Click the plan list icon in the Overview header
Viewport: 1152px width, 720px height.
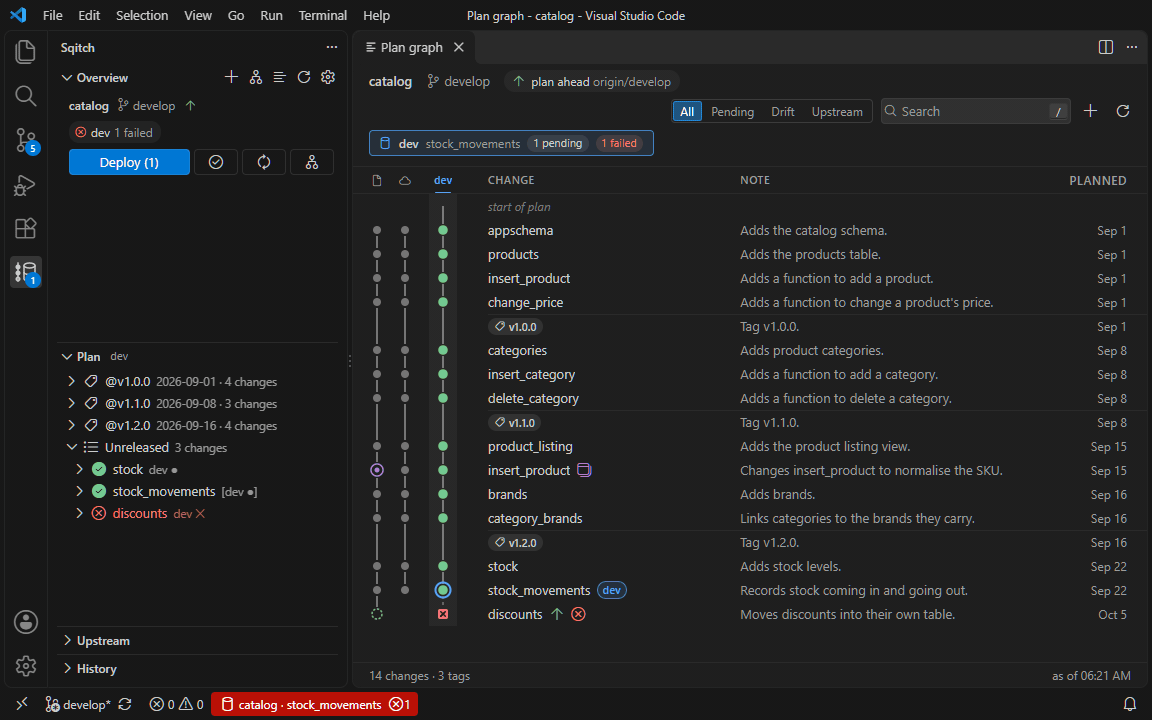click(x=279, y=77)
